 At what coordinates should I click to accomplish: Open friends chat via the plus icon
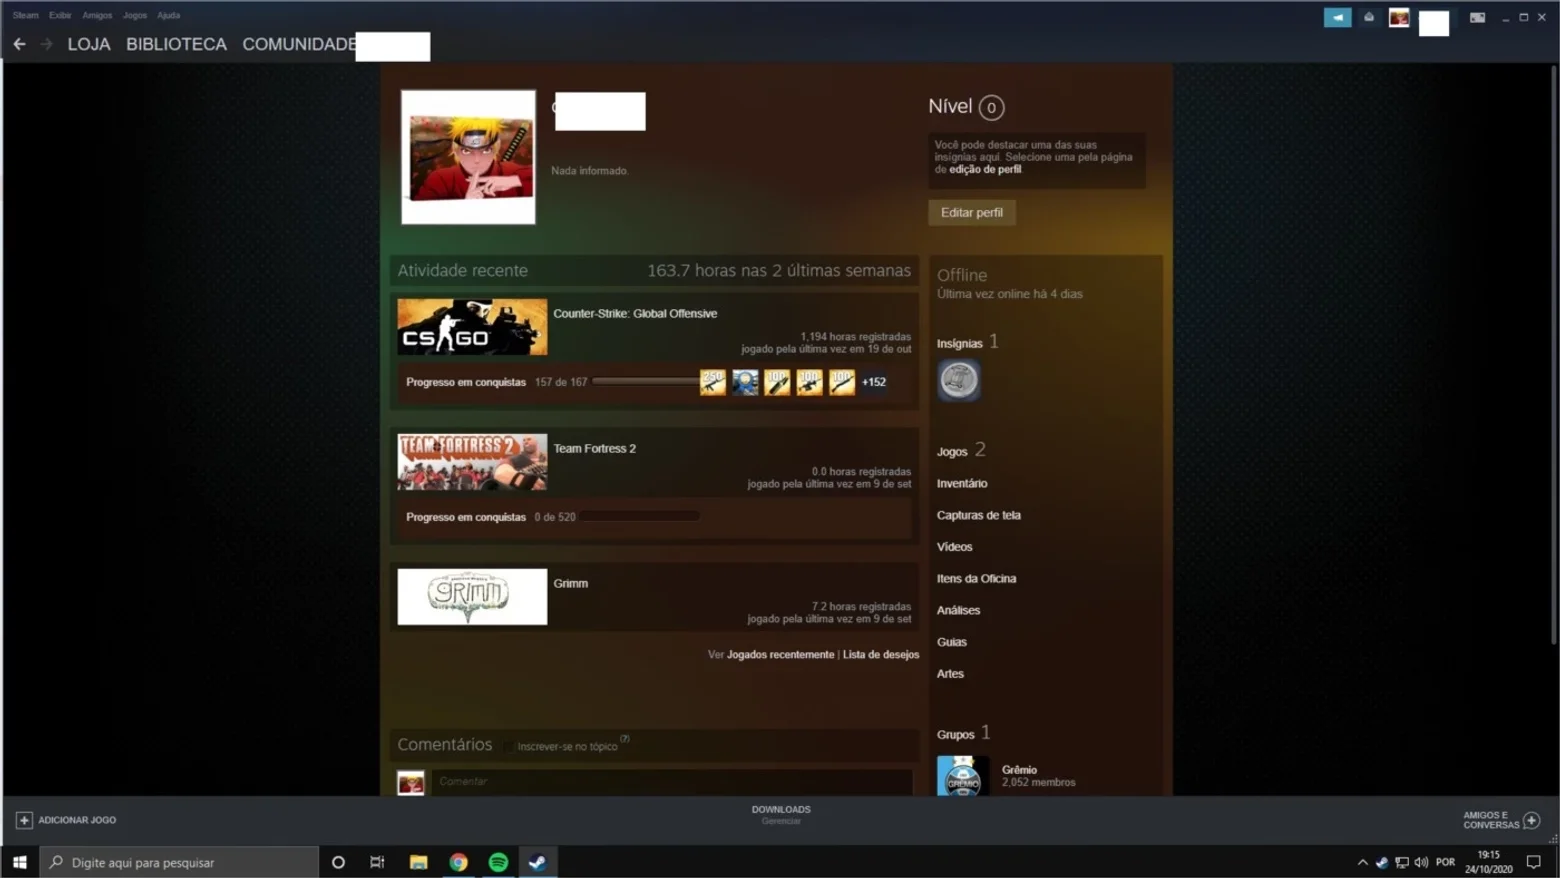1531,820
